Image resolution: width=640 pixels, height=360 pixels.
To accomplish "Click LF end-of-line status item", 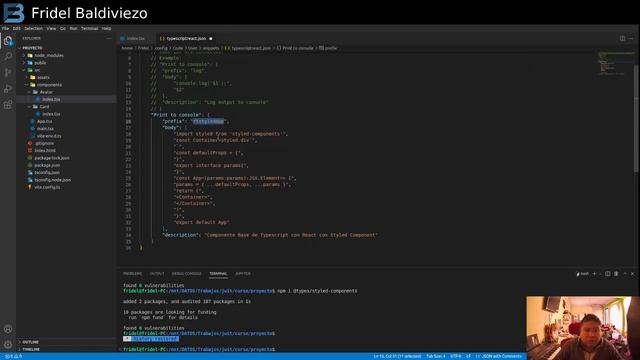I will (x=469, y=356).
